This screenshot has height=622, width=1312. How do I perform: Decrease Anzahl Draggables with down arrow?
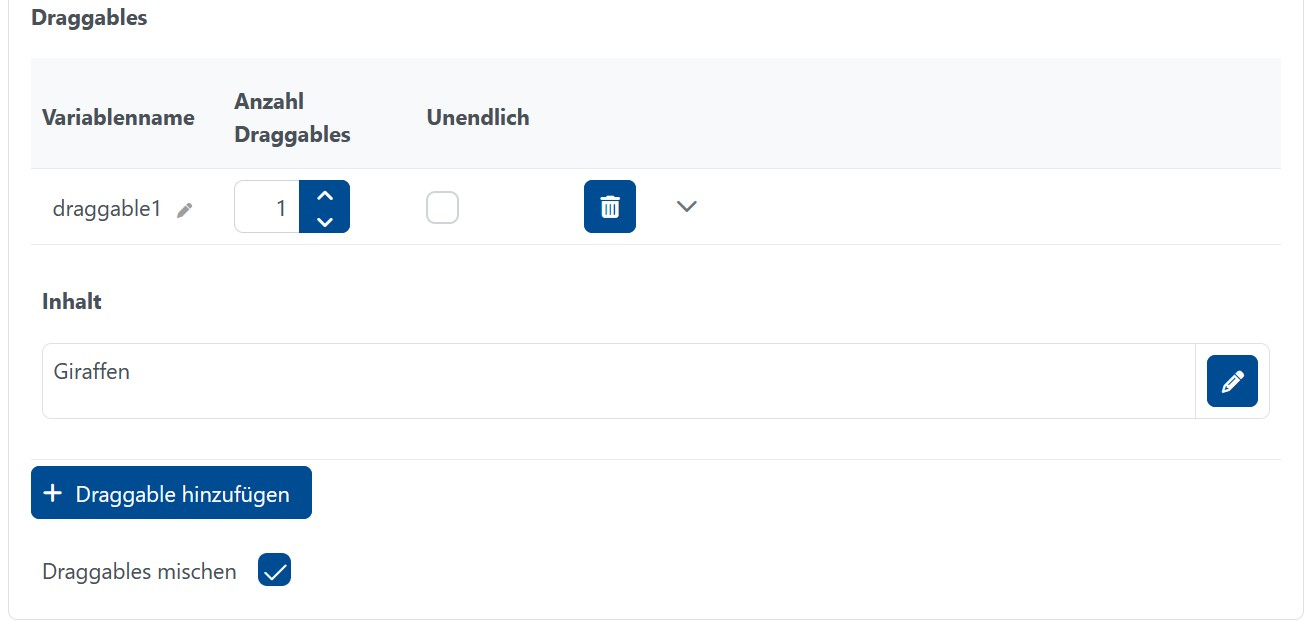click(324, 221)
